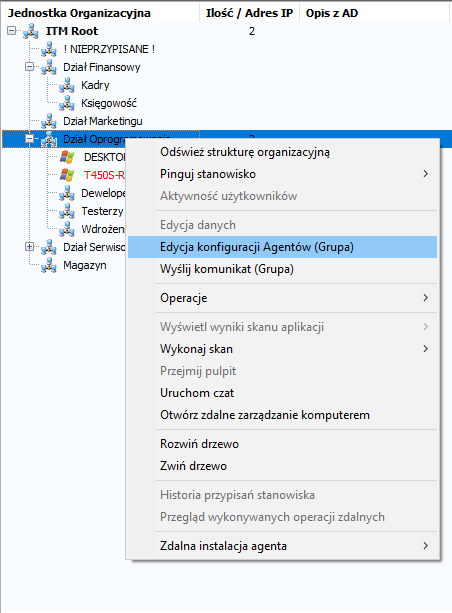Click the Księgowość unit icon
Viewport: 452px width, 613px height.
point(67,103)
